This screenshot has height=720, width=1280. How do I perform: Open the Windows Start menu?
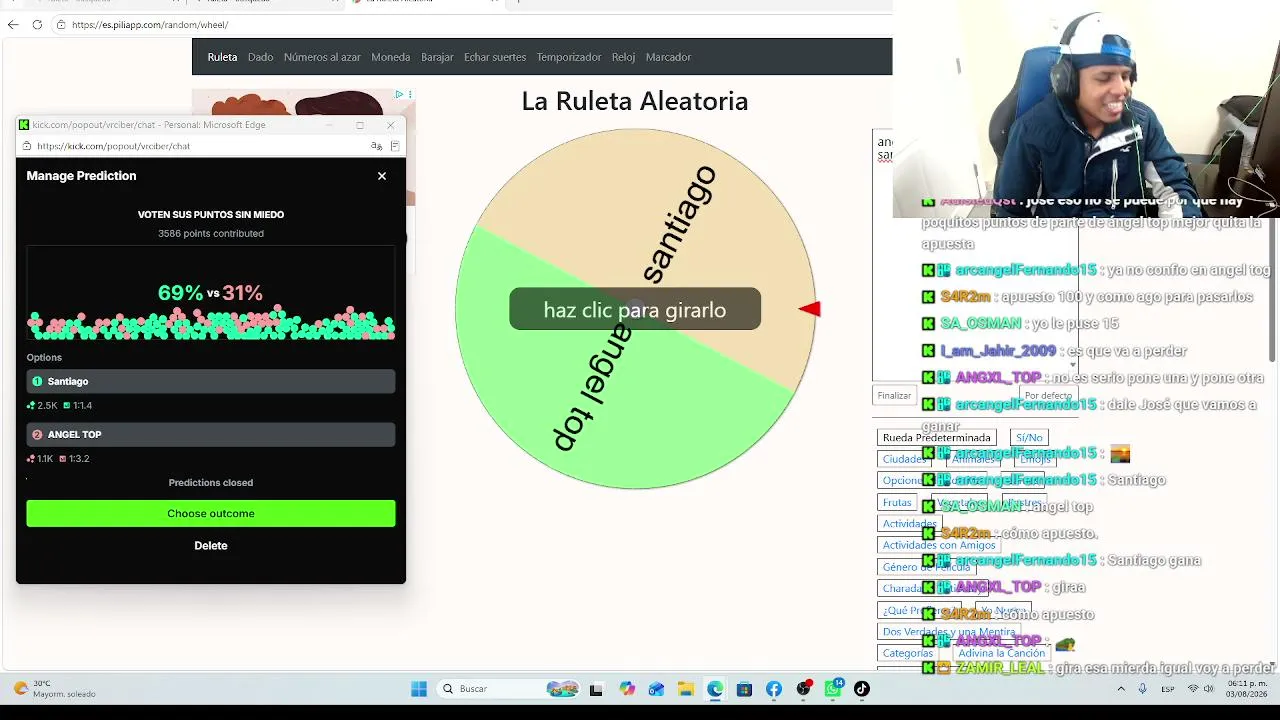pos(419,689)
